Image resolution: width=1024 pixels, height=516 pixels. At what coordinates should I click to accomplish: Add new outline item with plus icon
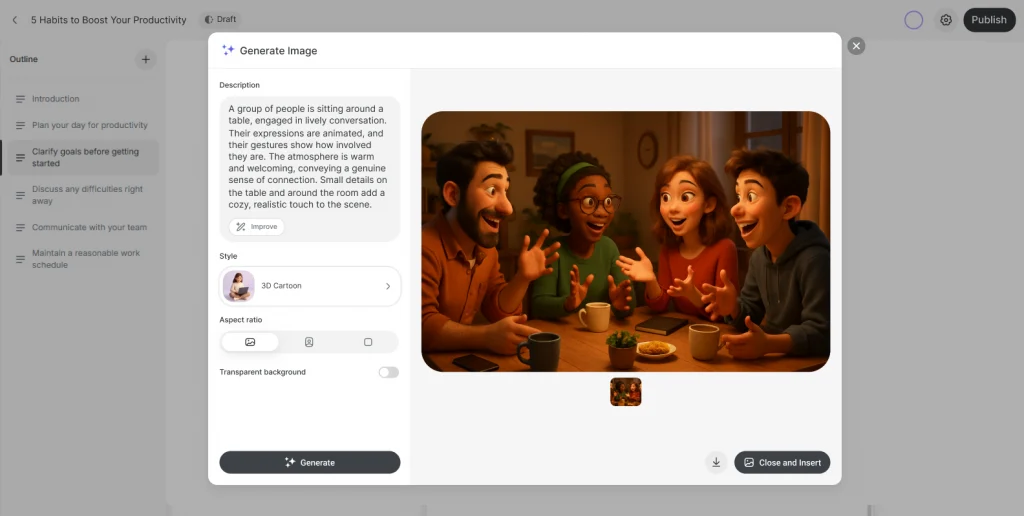145,60
